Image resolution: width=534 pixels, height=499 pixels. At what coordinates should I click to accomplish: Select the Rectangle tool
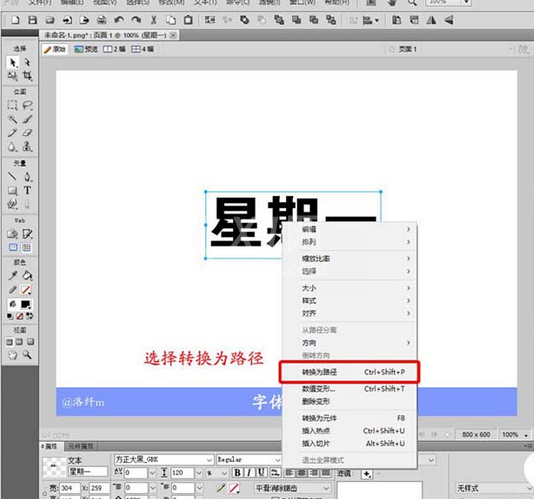click(x=13, y=190)
